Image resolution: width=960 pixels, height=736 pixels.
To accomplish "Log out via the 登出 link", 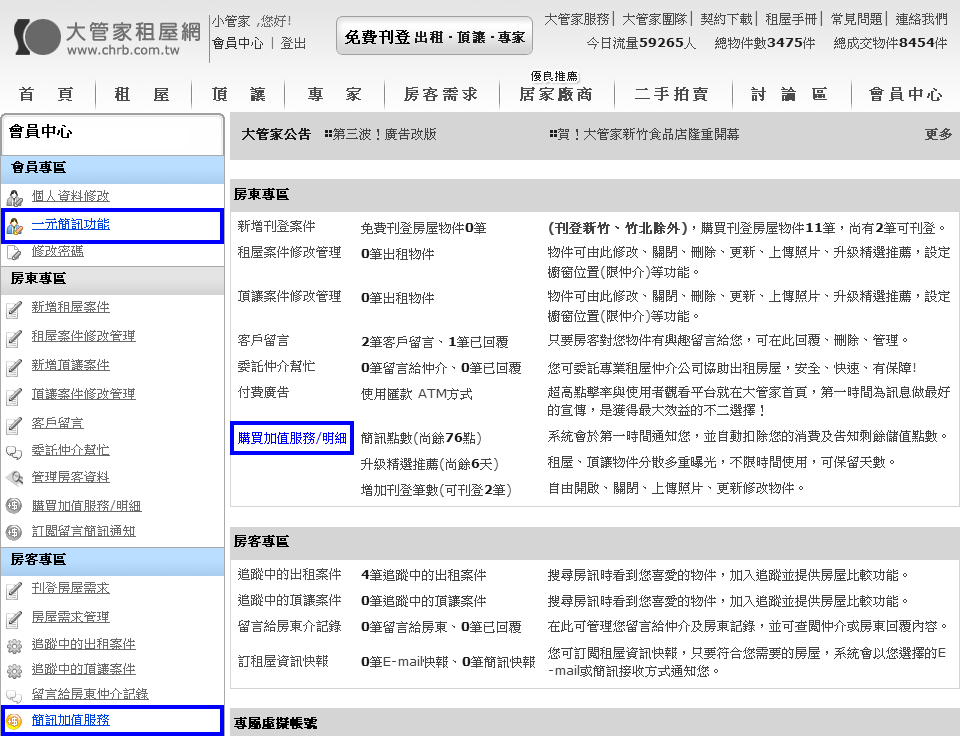I will [293, 43].
